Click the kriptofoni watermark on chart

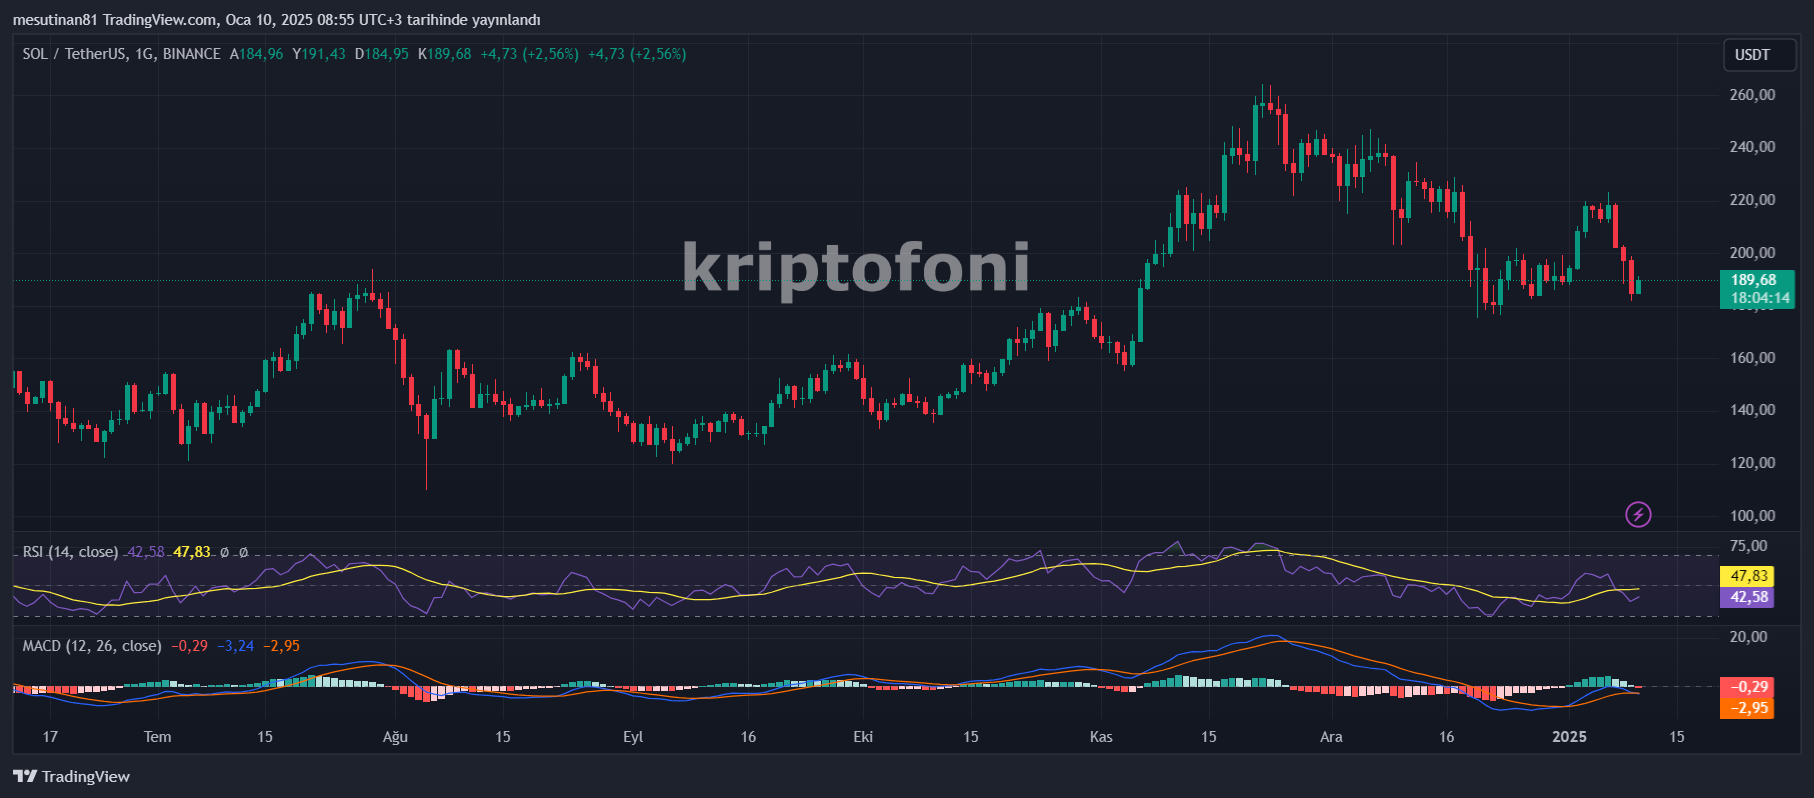click(x=856, y=267)
